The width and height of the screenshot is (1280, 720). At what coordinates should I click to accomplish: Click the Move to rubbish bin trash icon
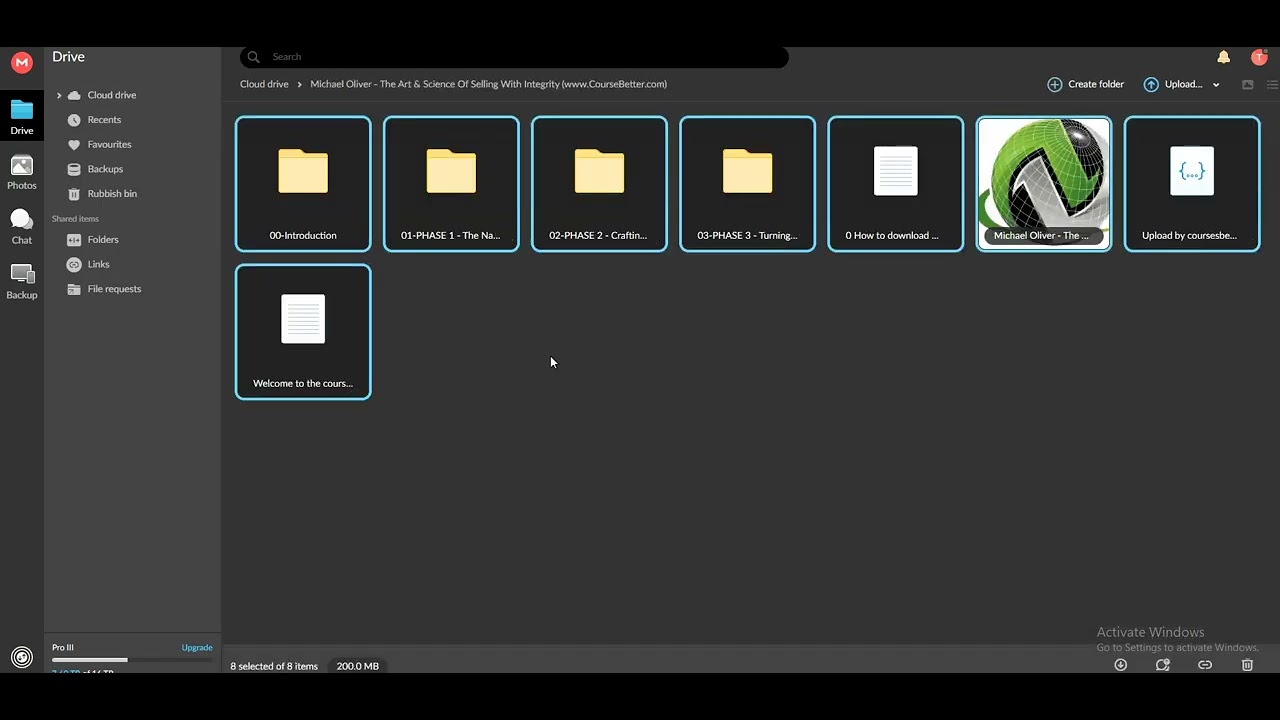[x=1247, y=665]
